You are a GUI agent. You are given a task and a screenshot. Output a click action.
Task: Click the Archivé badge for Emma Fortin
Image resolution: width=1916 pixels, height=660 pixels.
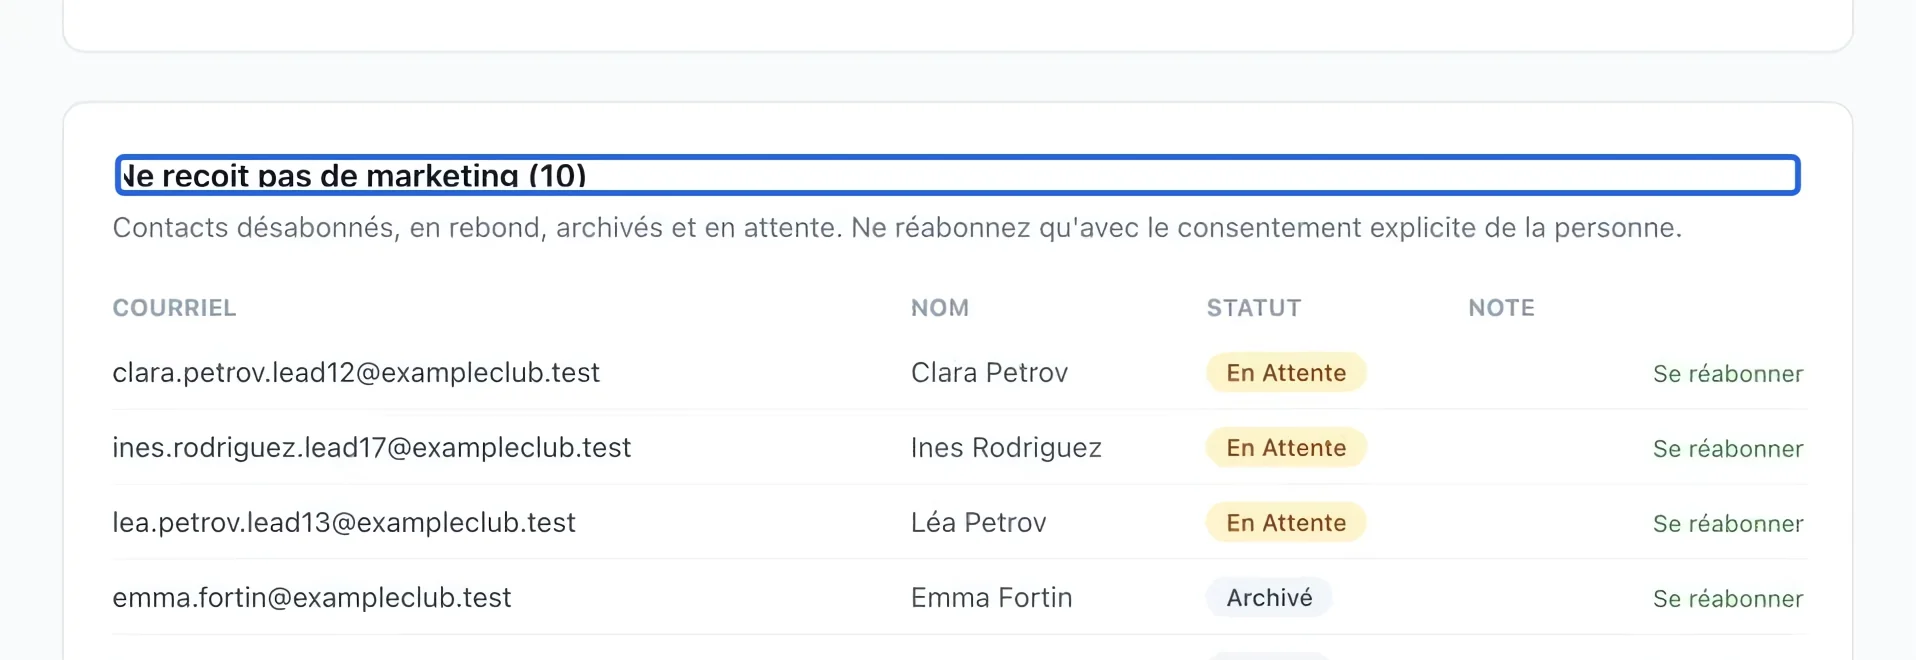pyautogui.click(x=1269, y=598)
